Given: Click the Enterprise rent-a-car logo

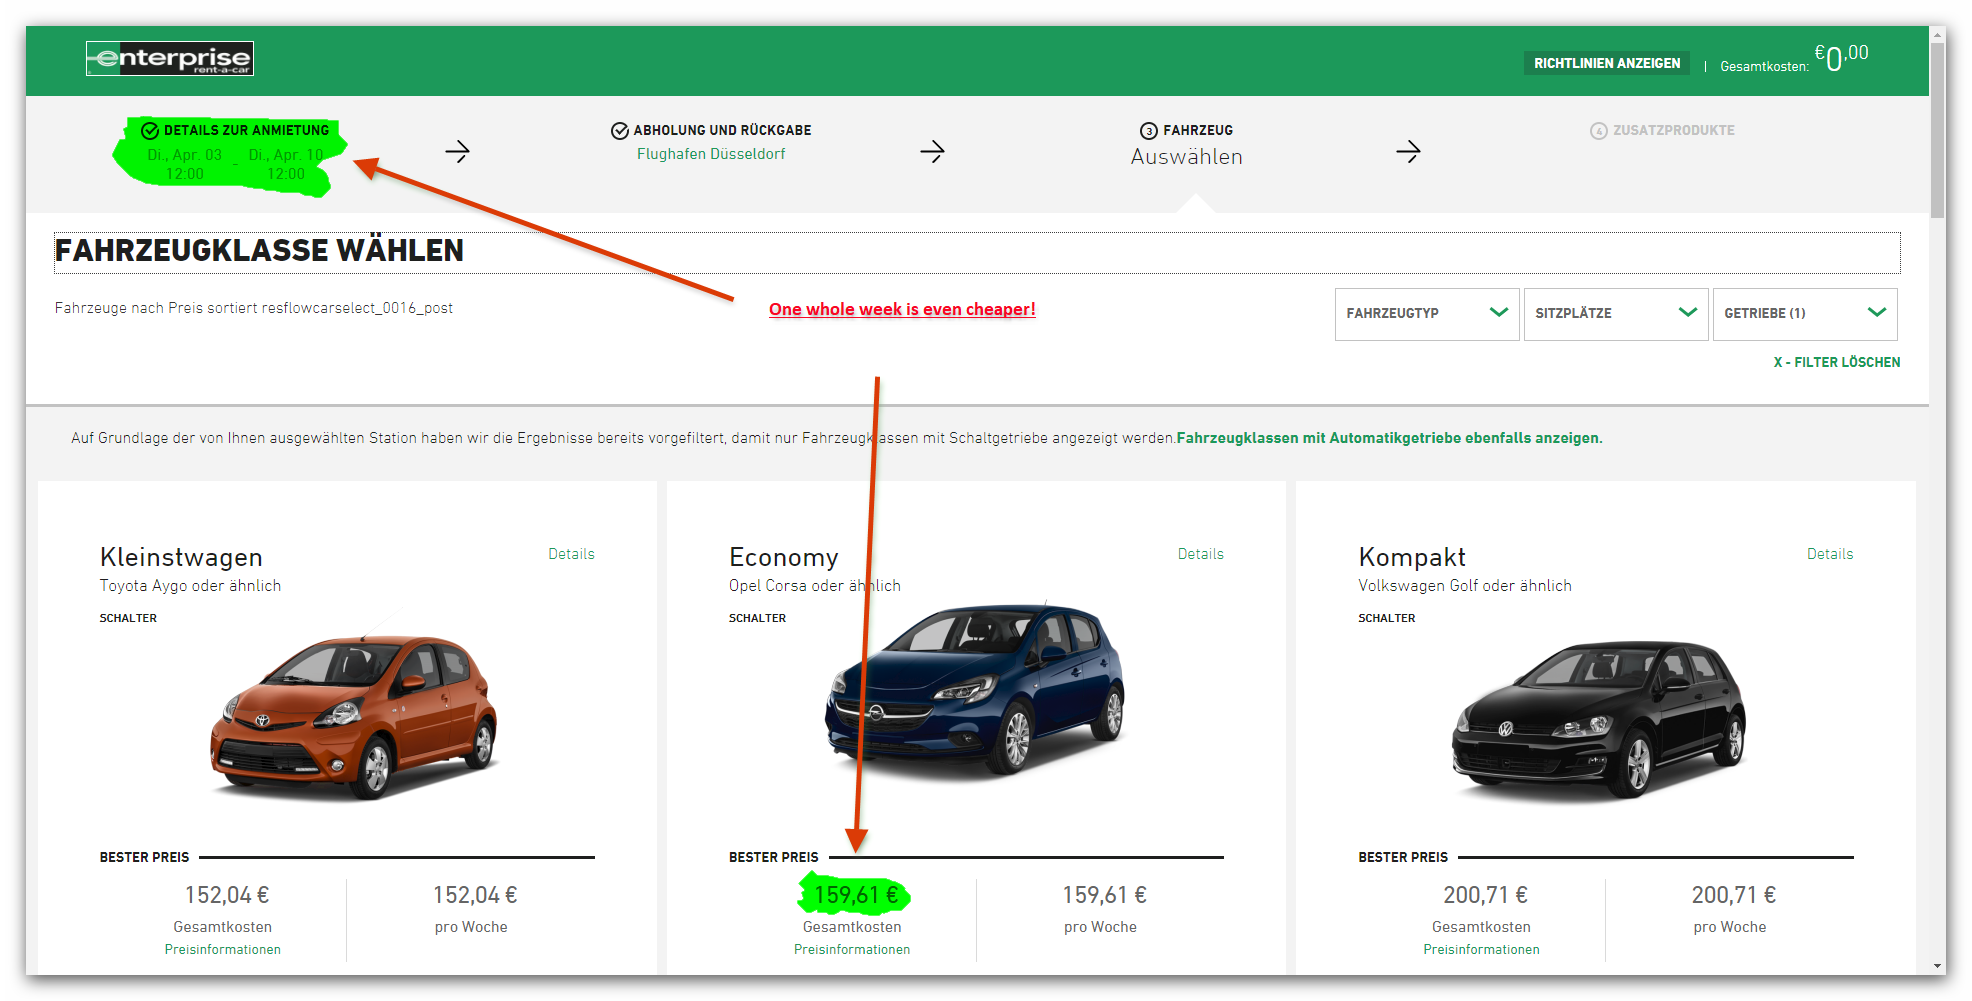Looking at the screenshot, I should pyautogui.click(x=169, y=59).
